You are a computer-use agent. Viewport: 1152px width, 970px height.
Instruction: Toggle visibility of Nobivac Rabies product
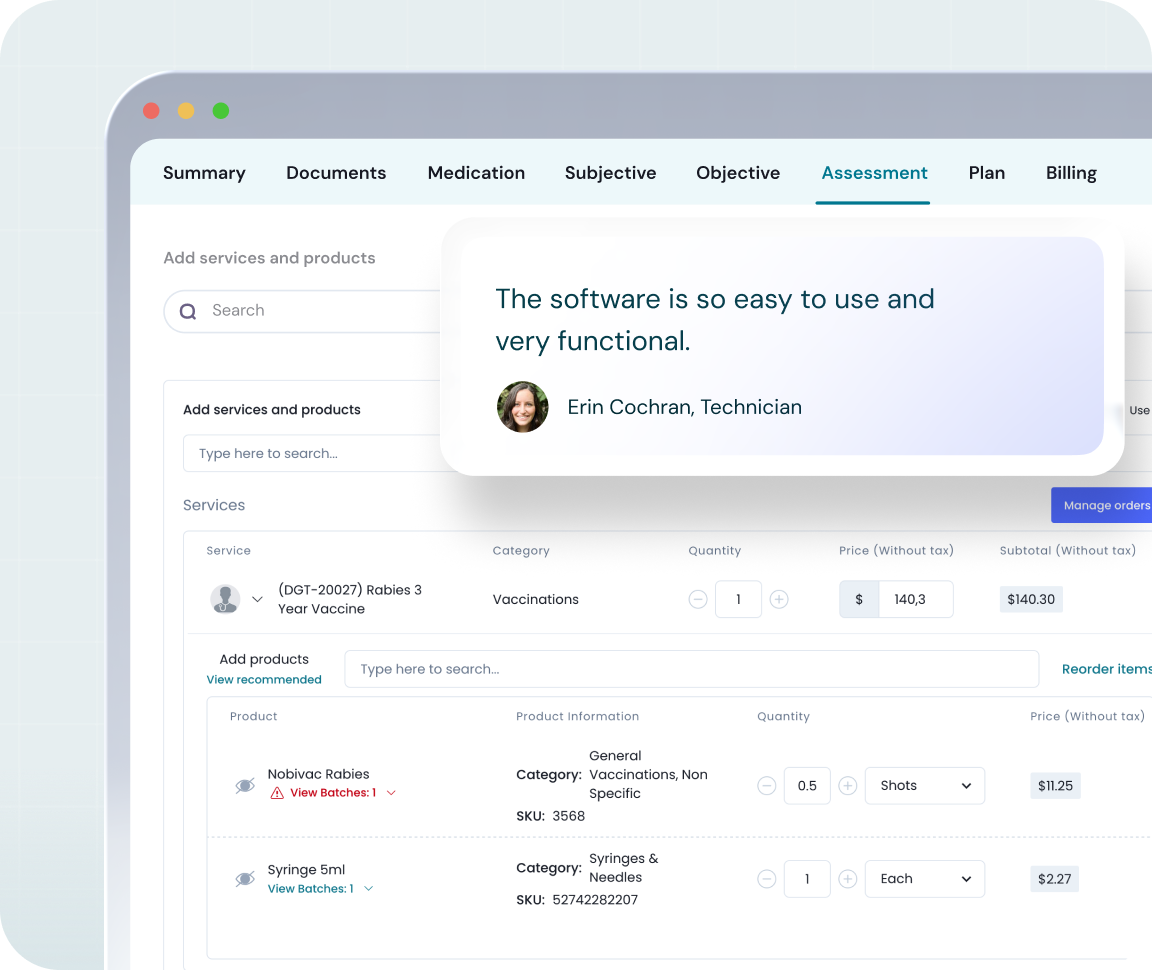(x=245, y=786)
